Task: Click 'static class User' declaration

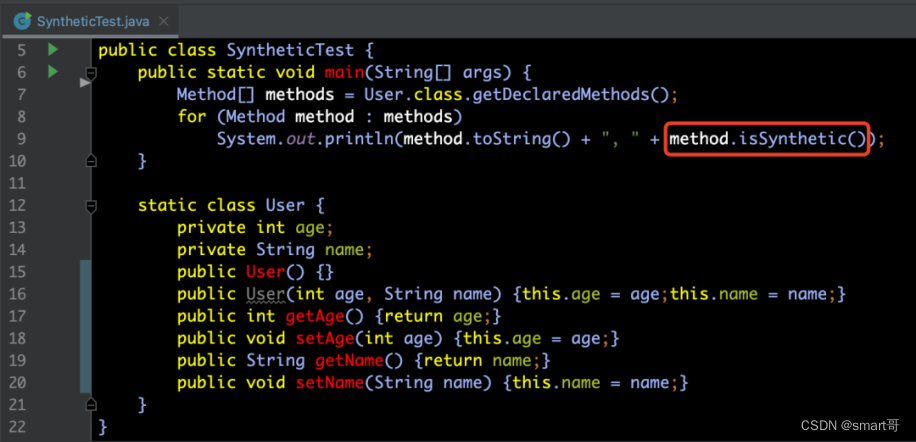Action: (221, 206)
